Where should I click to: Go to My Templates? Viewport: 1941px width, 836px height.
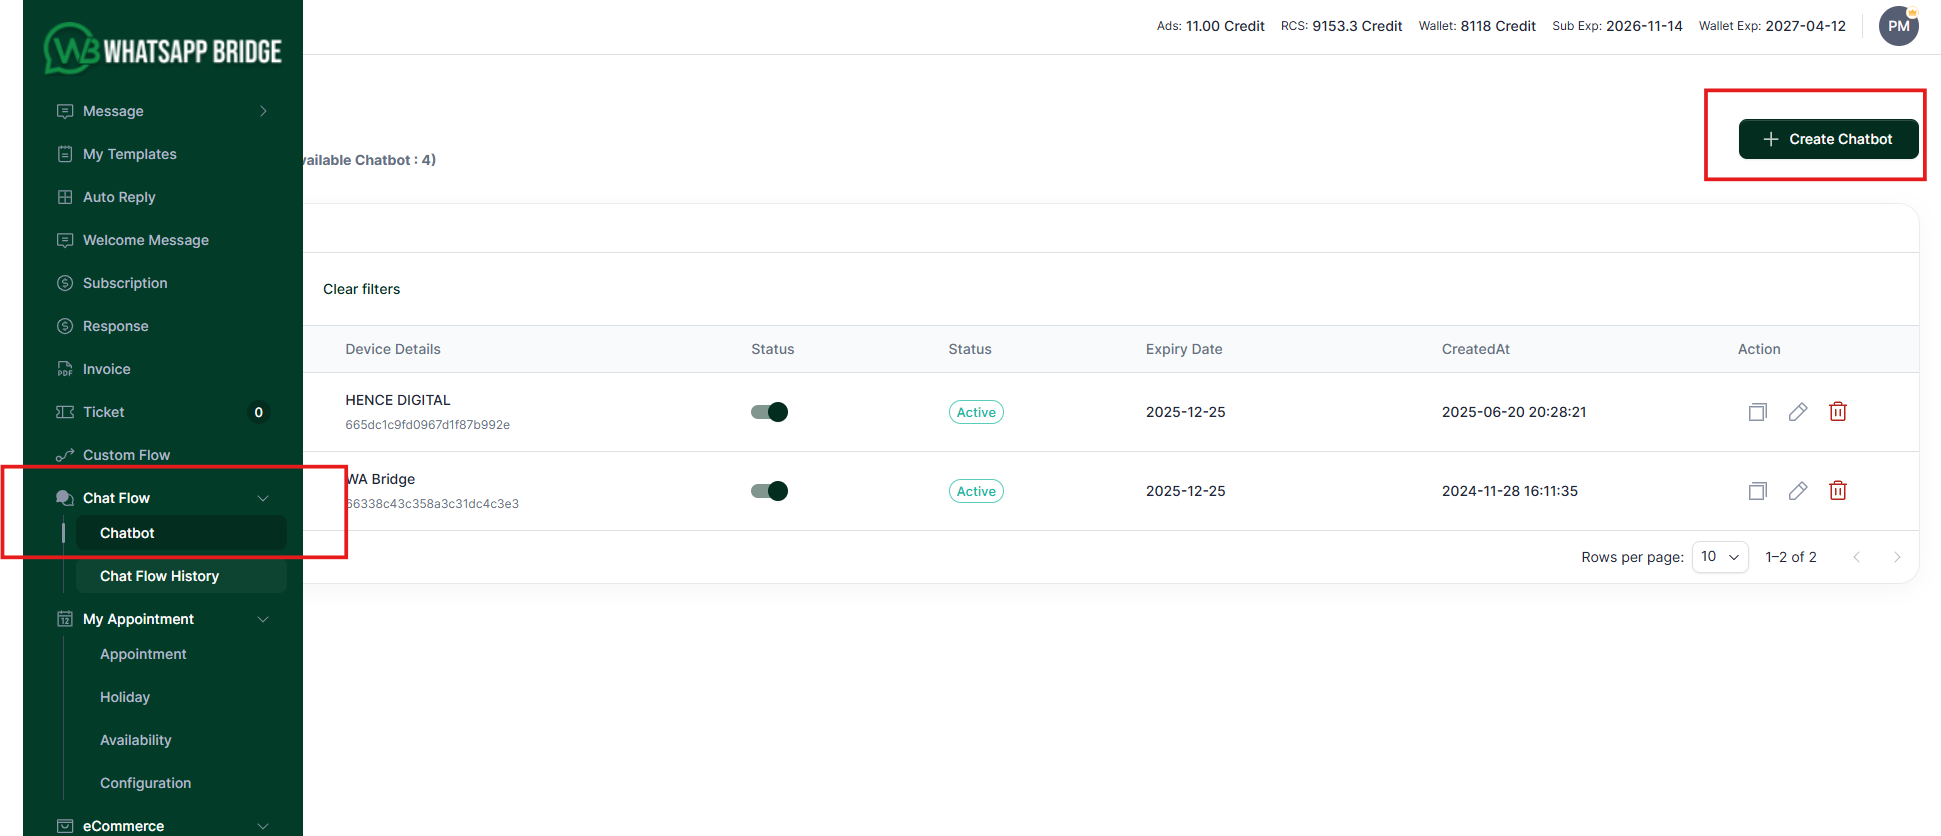pos(130,154)
